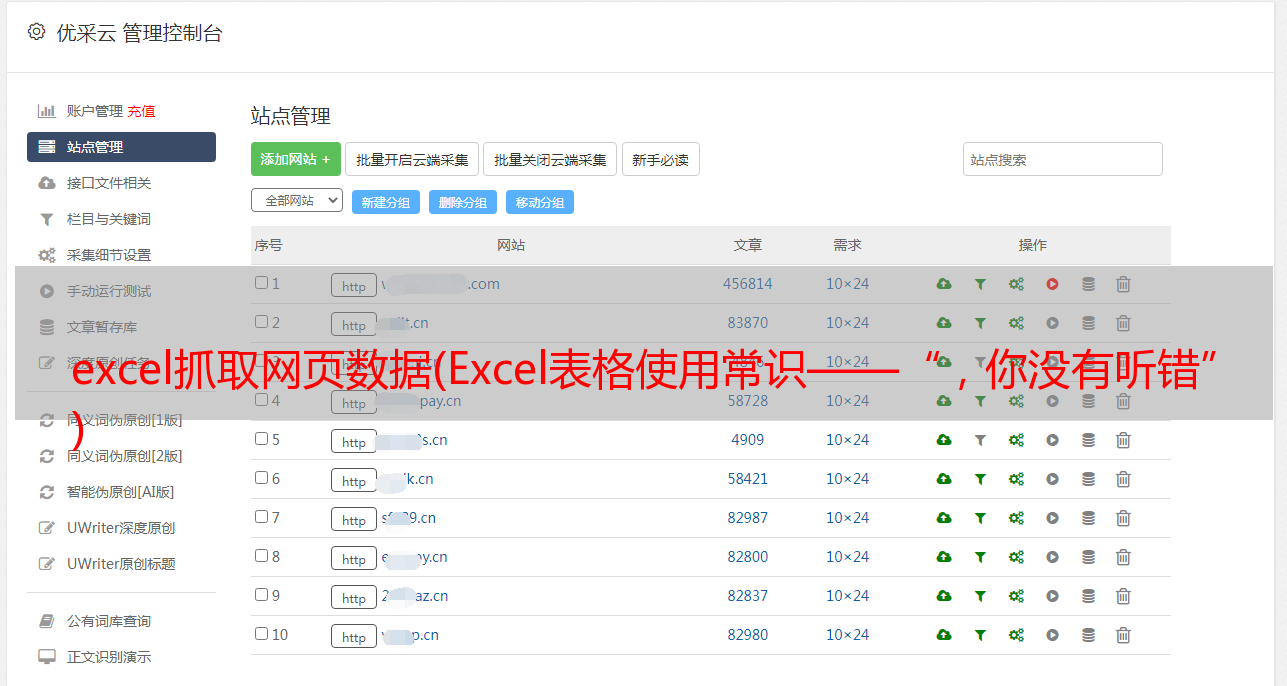
Task: Open 接口文件相关 in the sidebar
Action: [x=109, y=183]
